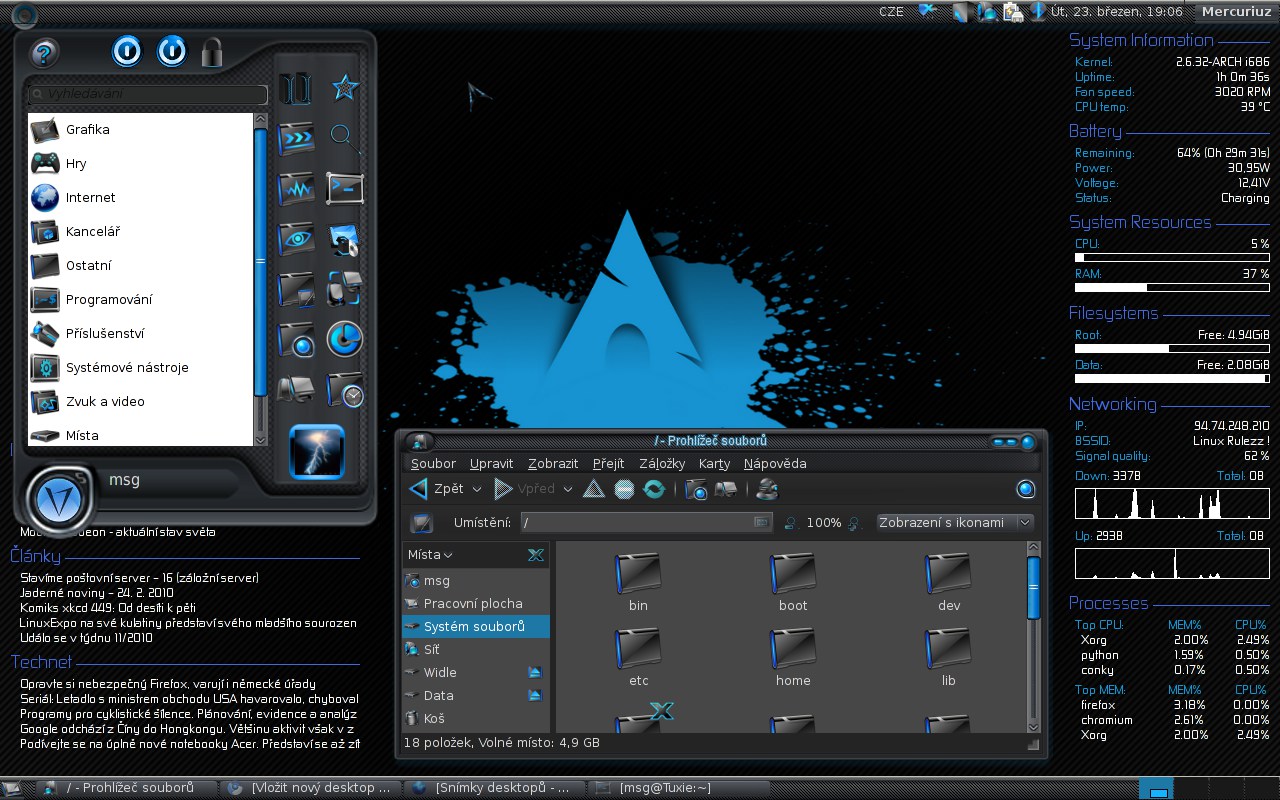This screenshot has height=800, width=1280.
Task: Open the magnifier search icon in menu panel
Action: coord(345,138)
